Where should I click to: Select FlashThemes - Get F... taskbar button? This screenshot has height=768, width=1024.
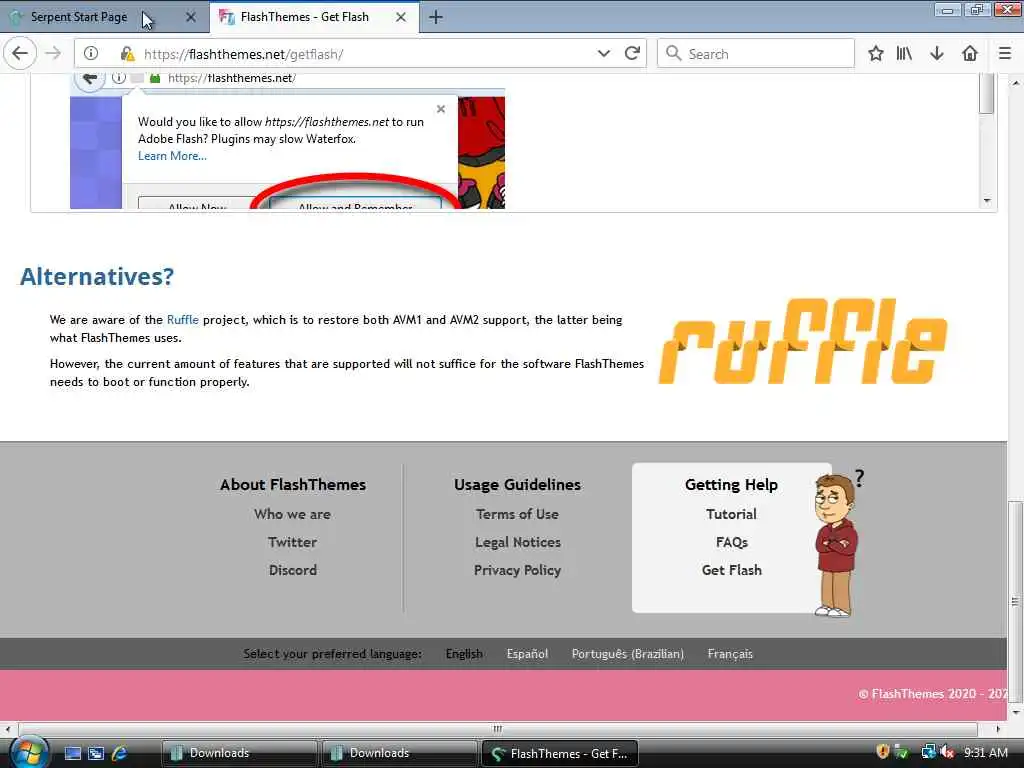point(559,753)
